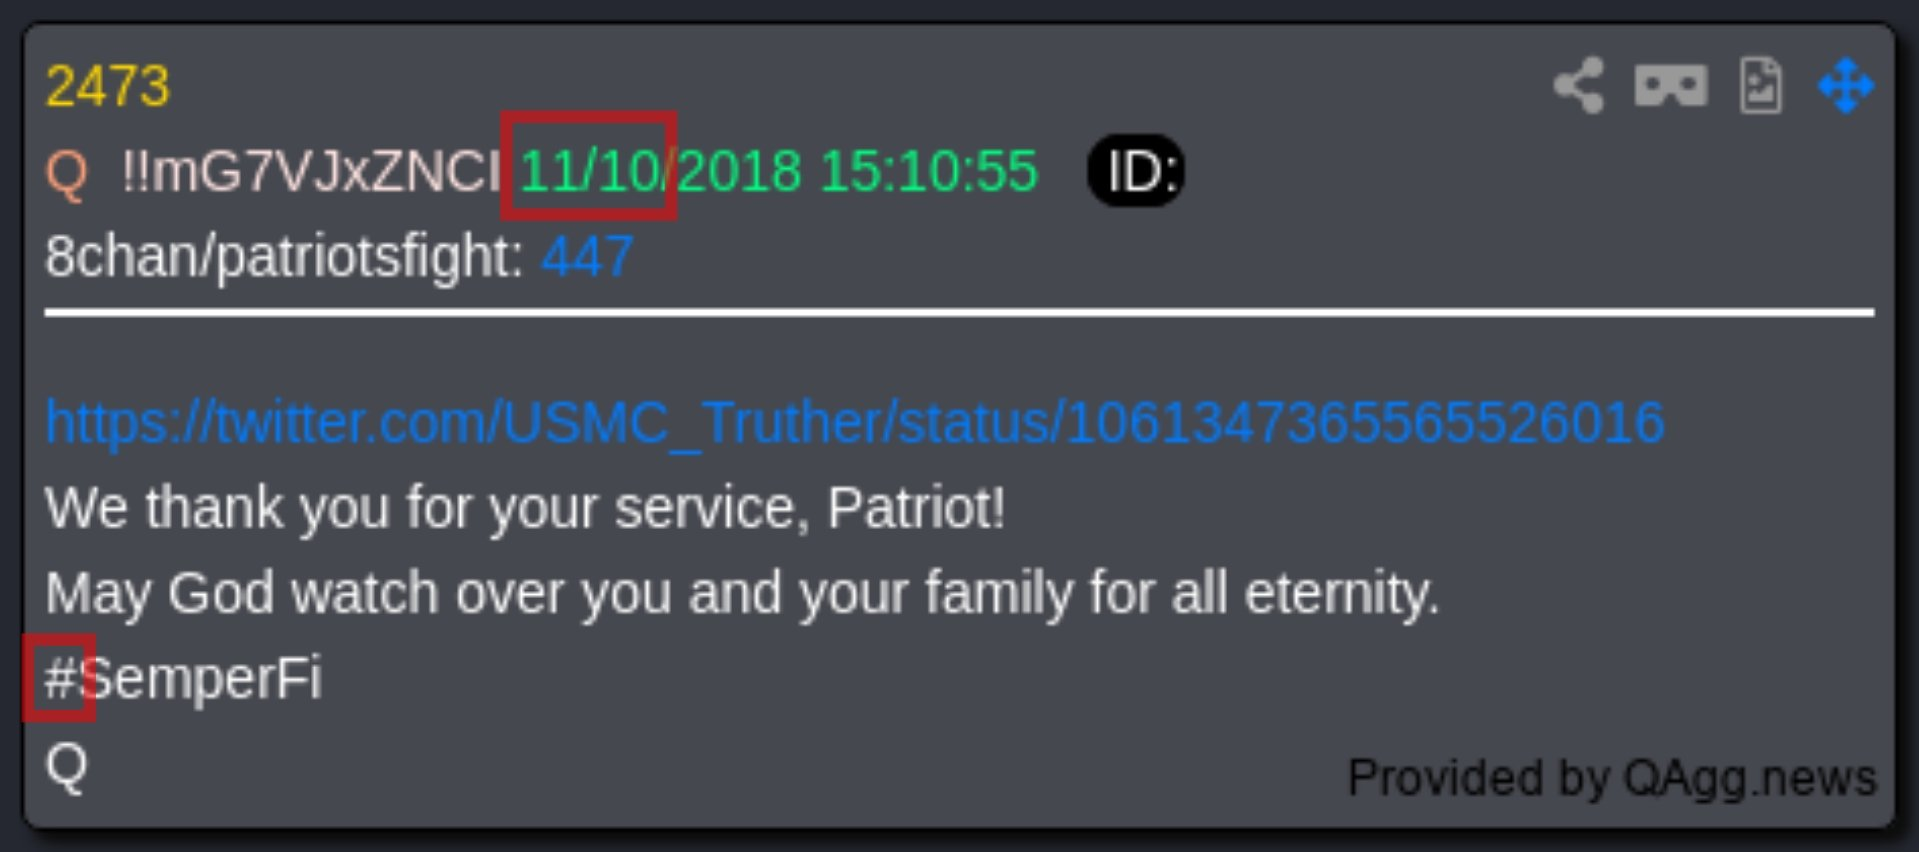Open the image file icon

[1761, 86]
